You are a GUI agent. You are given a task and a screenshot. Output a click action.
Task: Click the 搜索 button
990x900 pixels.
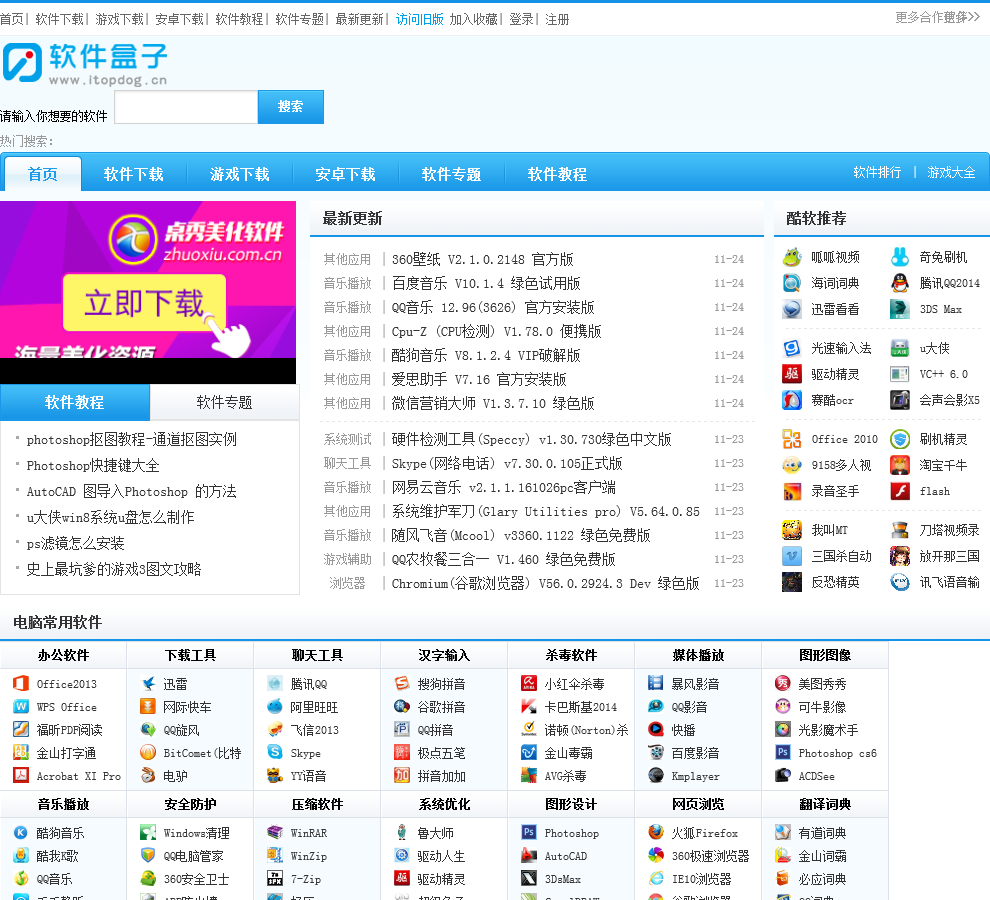coord(290,107)
